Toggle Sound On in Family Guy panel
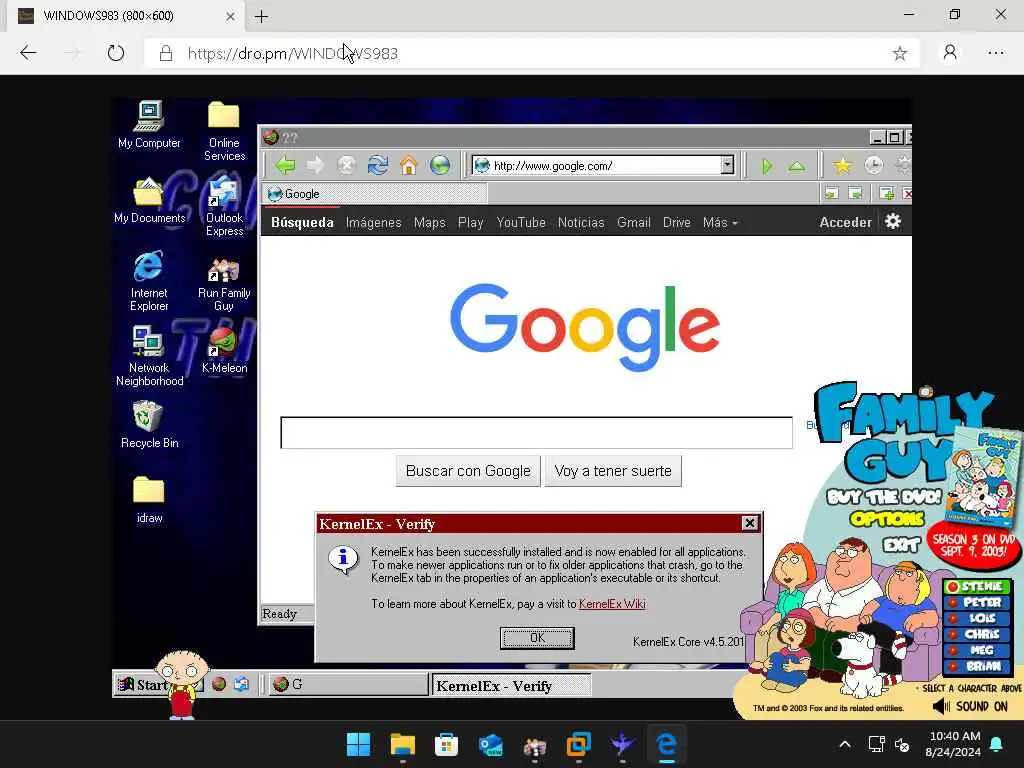This screenshot has width=1024, height=768. tap(970, 707)
